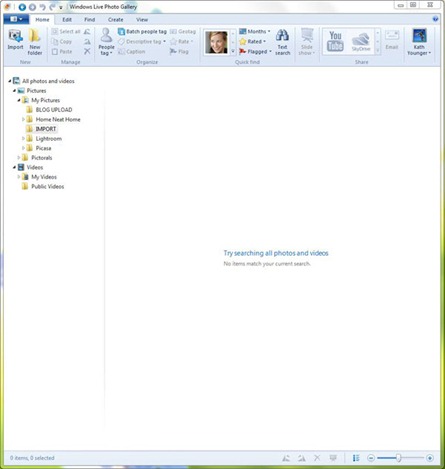445x469 pixels.
Task: Click Try searching all photos and videos link
Action: [x=276, y=253]
